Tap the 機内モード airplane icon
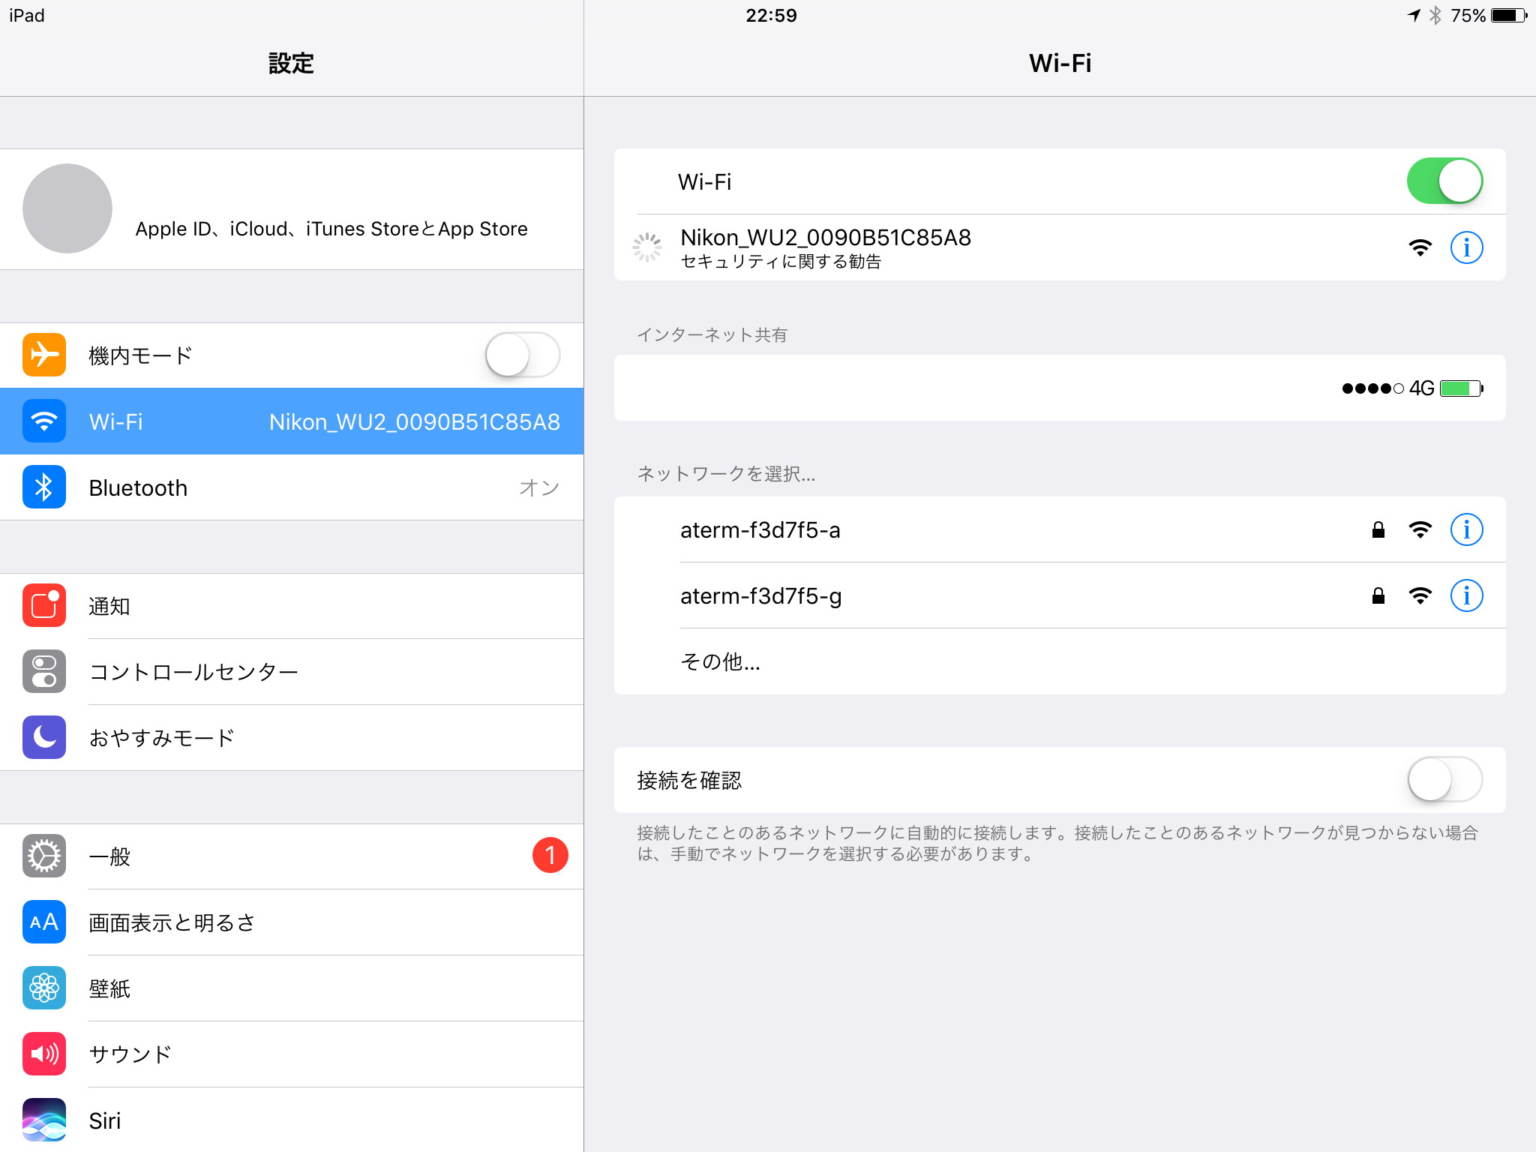This screenshot has width=1536, height=1152. point(44,355)
